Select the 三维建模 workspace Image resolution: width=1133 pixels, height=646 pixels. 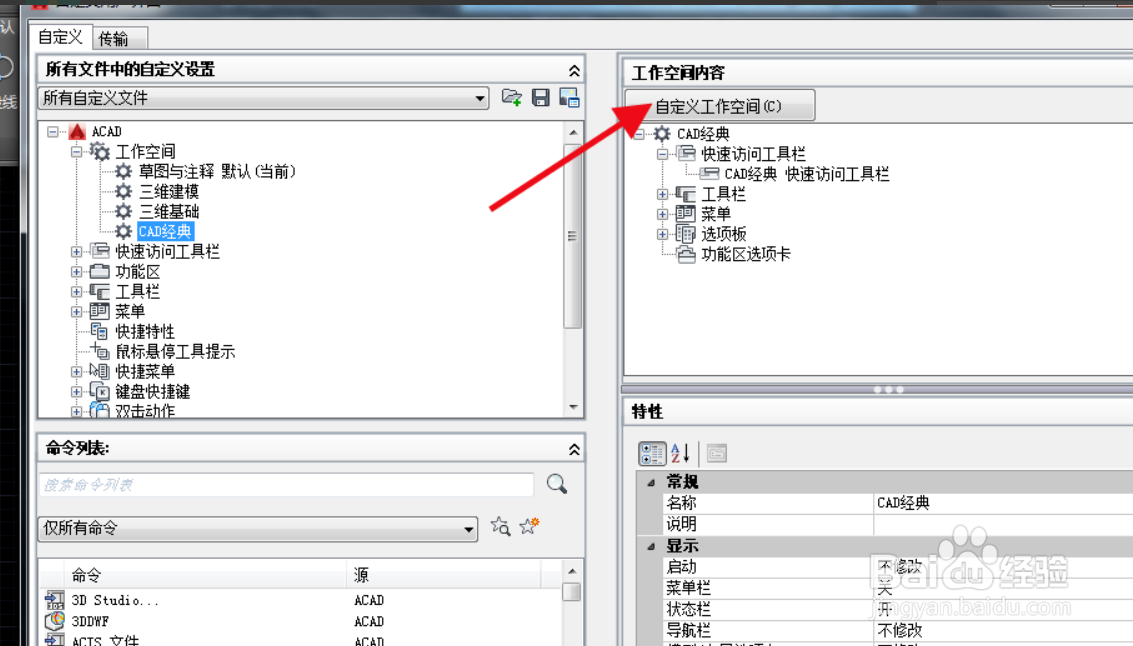coord(168,191)
